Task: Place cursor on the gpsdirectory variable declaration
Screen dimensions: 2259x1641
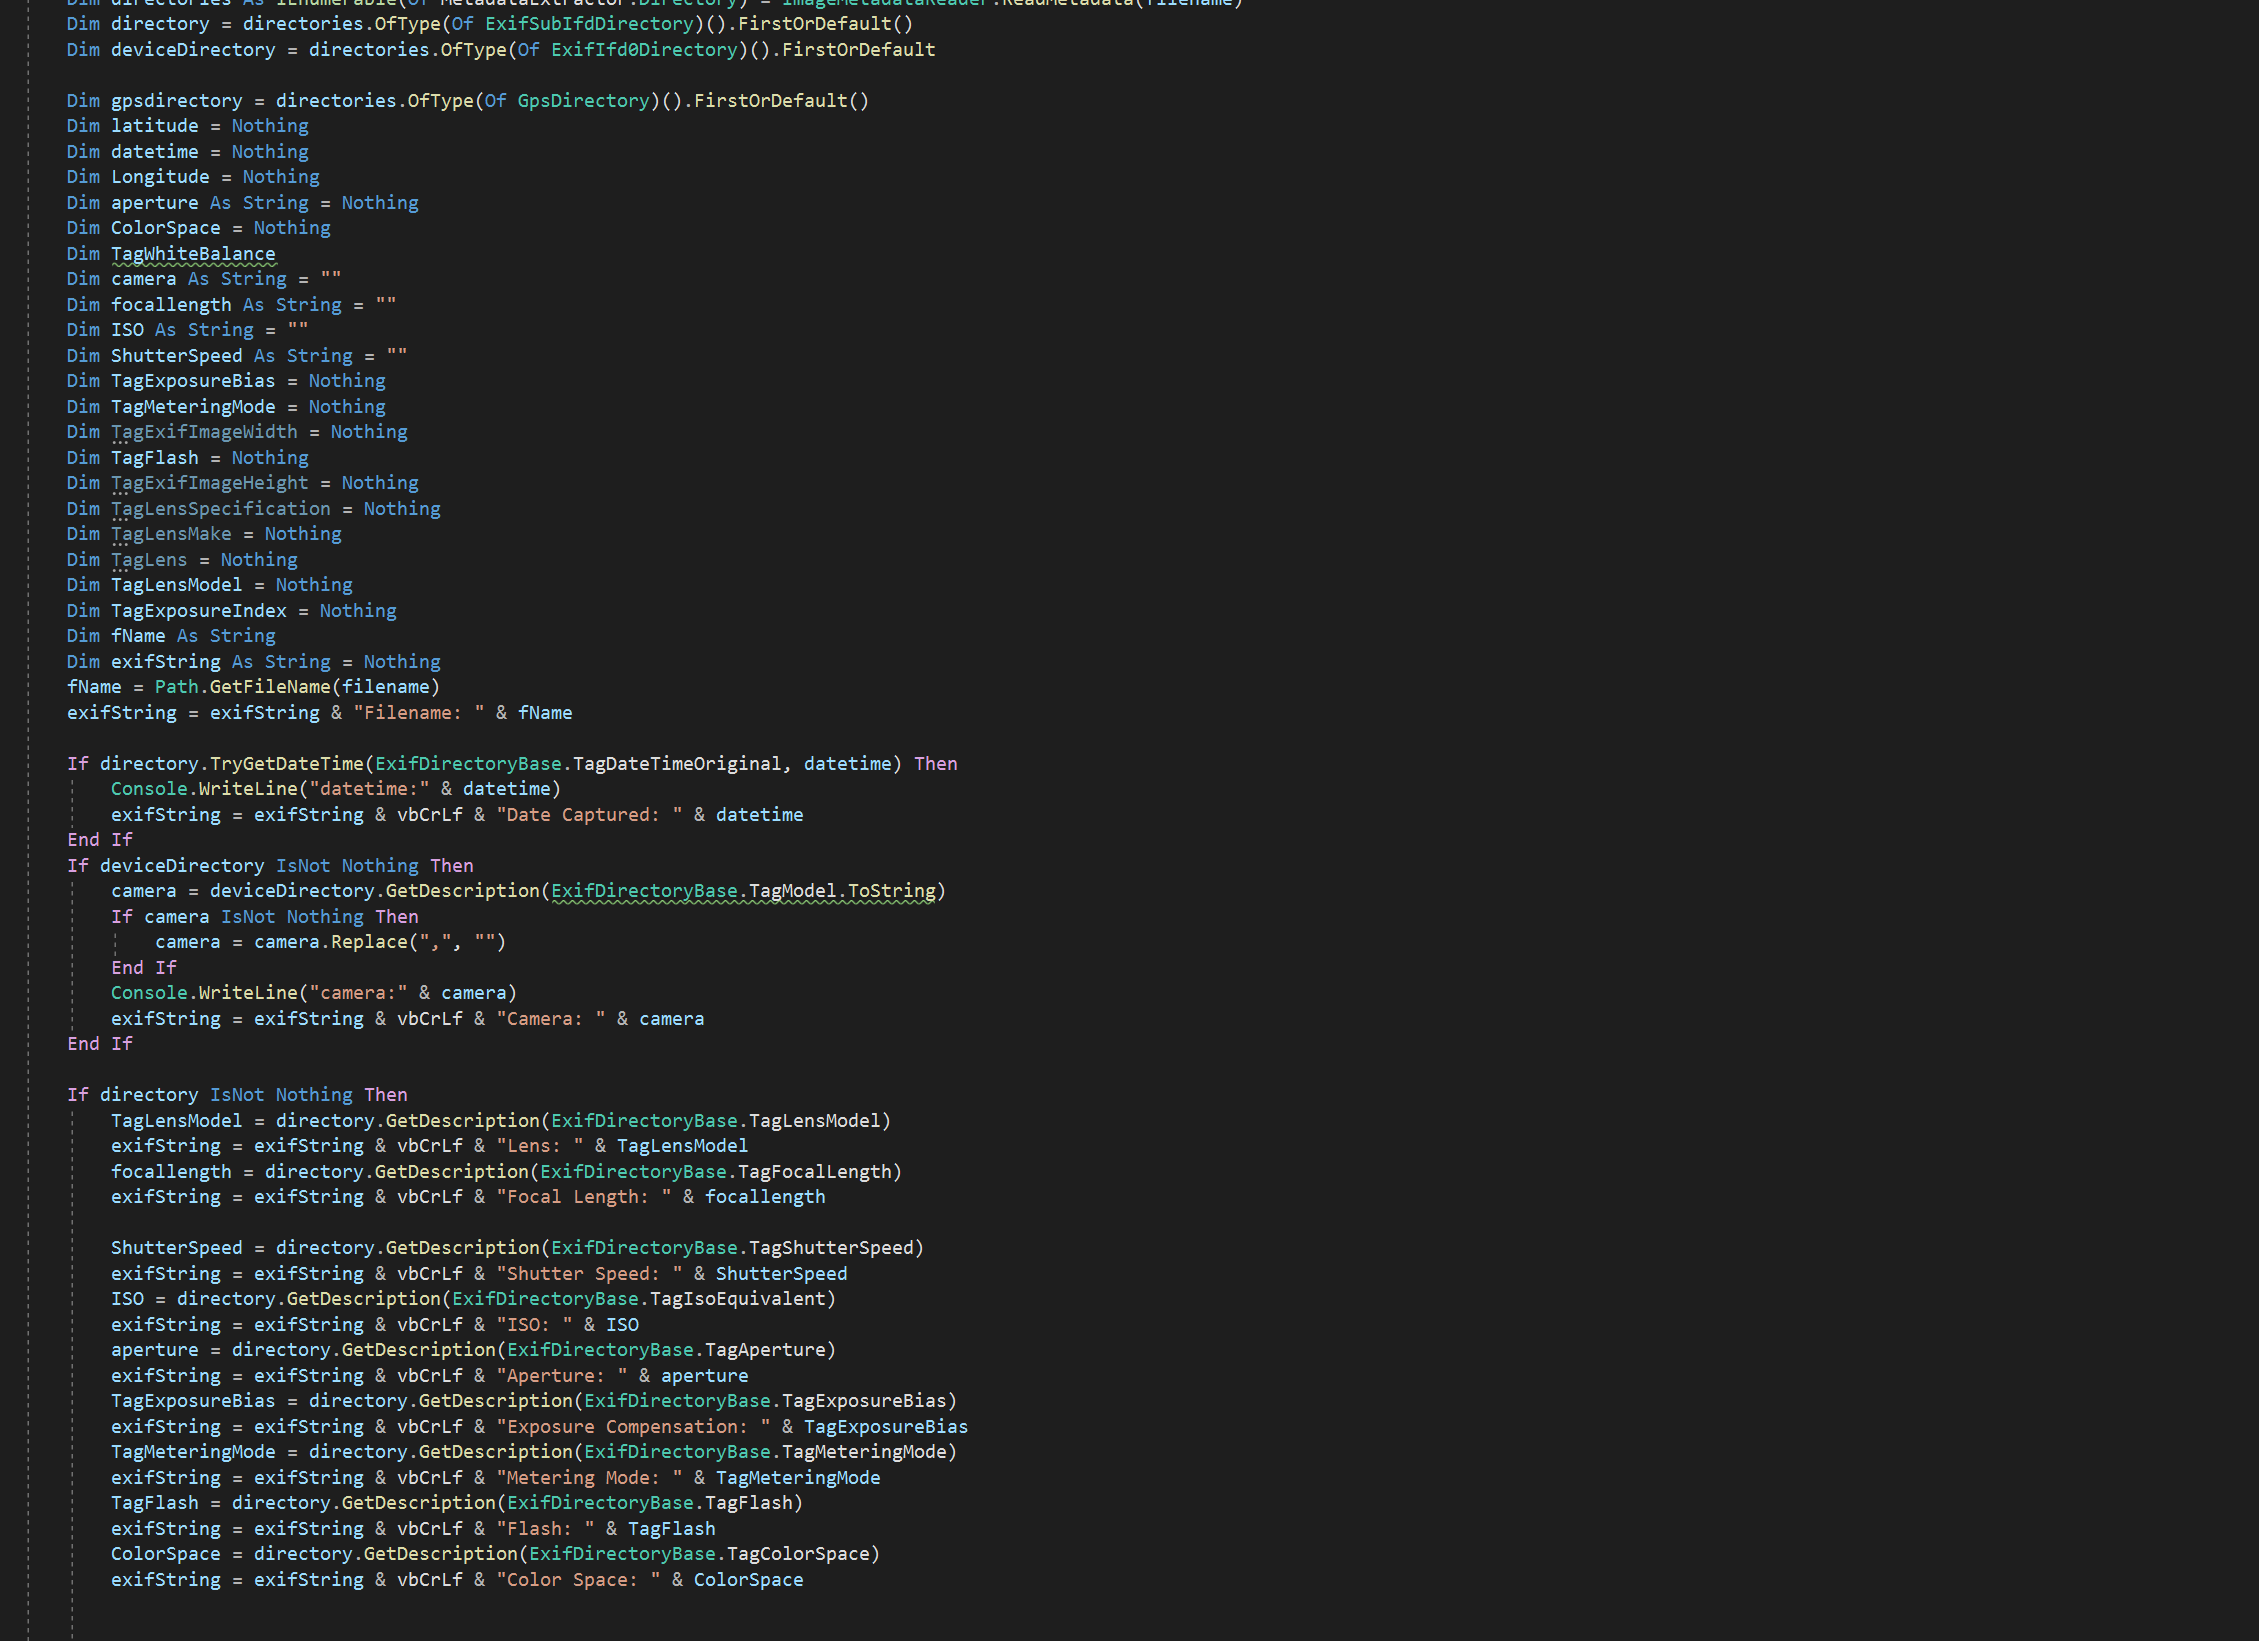Action: click(x=178, y=100)
